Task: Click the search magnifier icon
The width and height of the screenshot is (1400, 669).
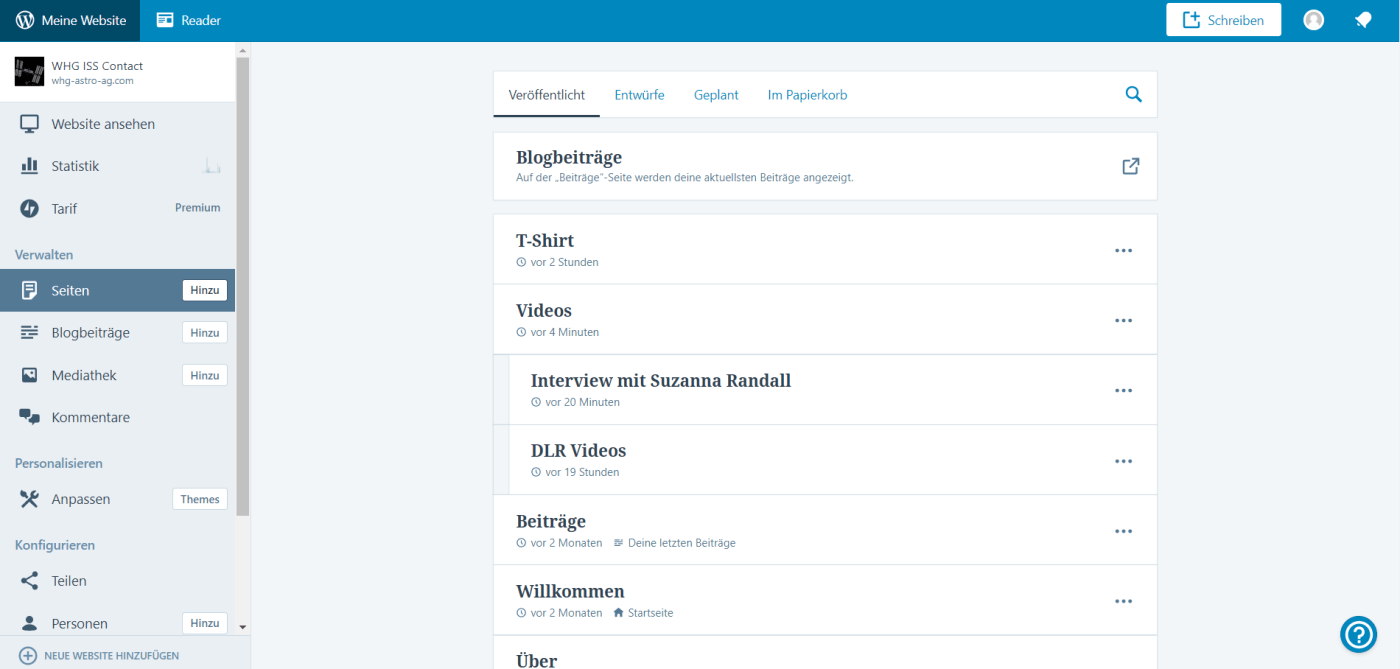Action: pyautogui.click(x=1133, y=94)
